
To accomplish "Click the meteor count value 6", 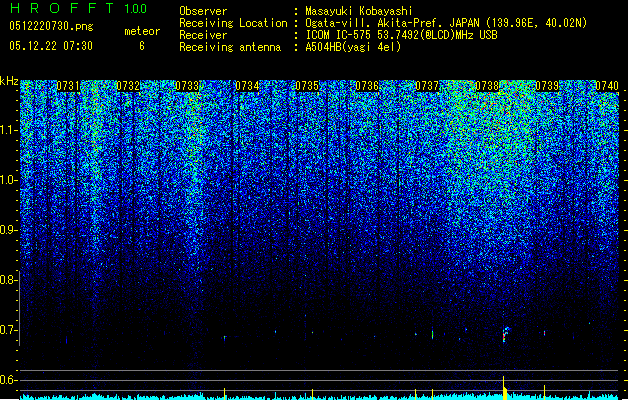I will pyautogui.click(x=142, y=46).
